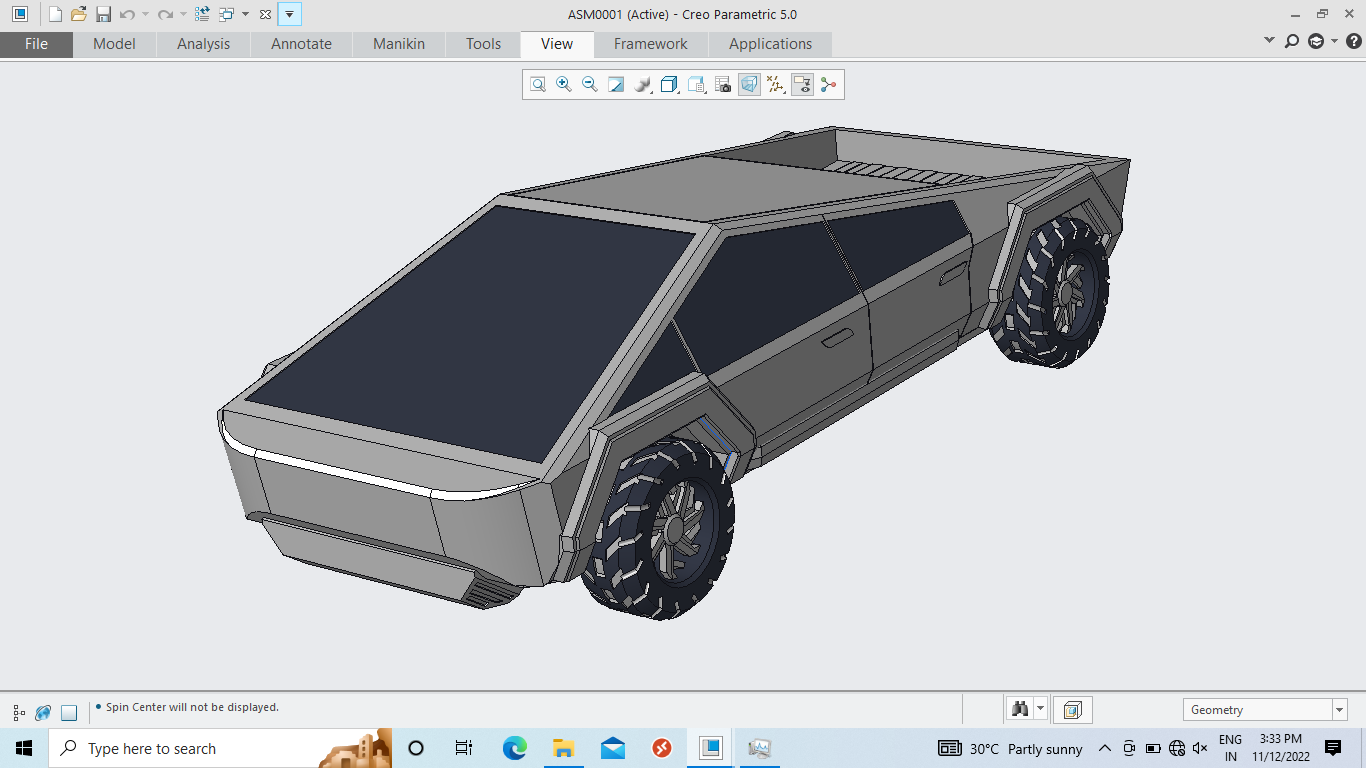The width and height of the screenshot is (1366, 768).
Task: Open the Learning Connector graduation-cap icon
Action: [1316, 42]
